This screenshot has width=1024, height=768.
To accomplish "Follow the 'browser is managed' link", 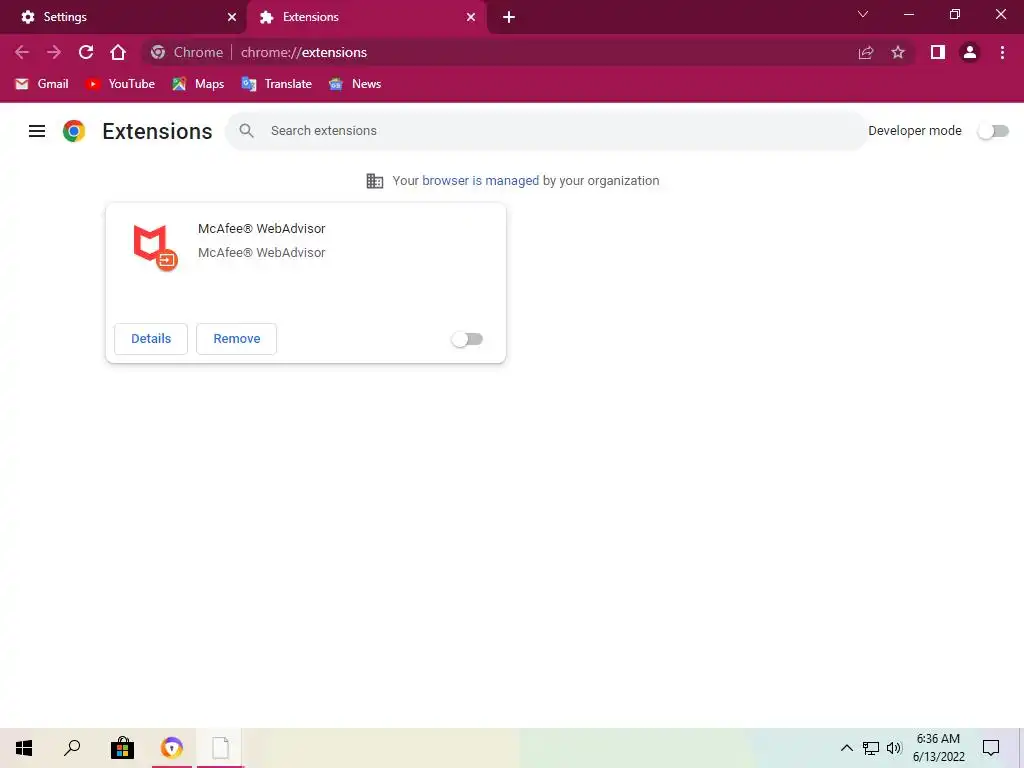I will click(480, 181).
